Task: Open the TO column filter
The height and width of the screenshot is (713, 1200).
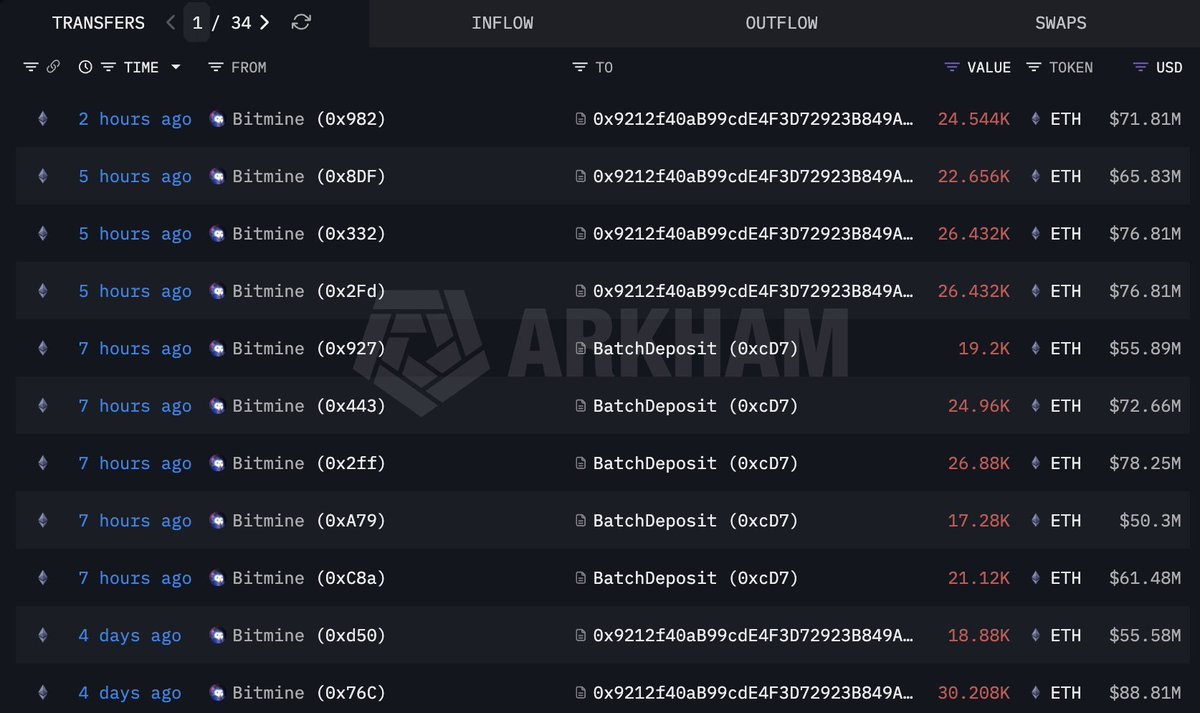Action: click(x=578, y=67)
